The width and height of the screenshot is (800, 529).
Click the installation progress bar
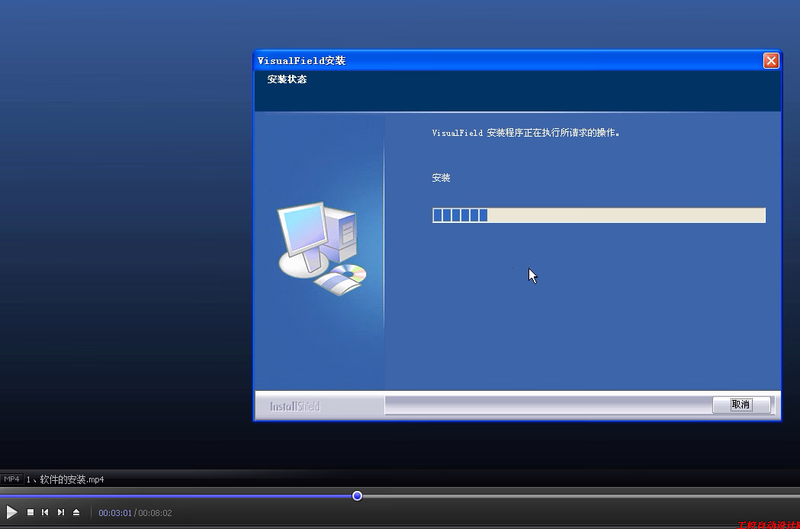click(599, 215)
